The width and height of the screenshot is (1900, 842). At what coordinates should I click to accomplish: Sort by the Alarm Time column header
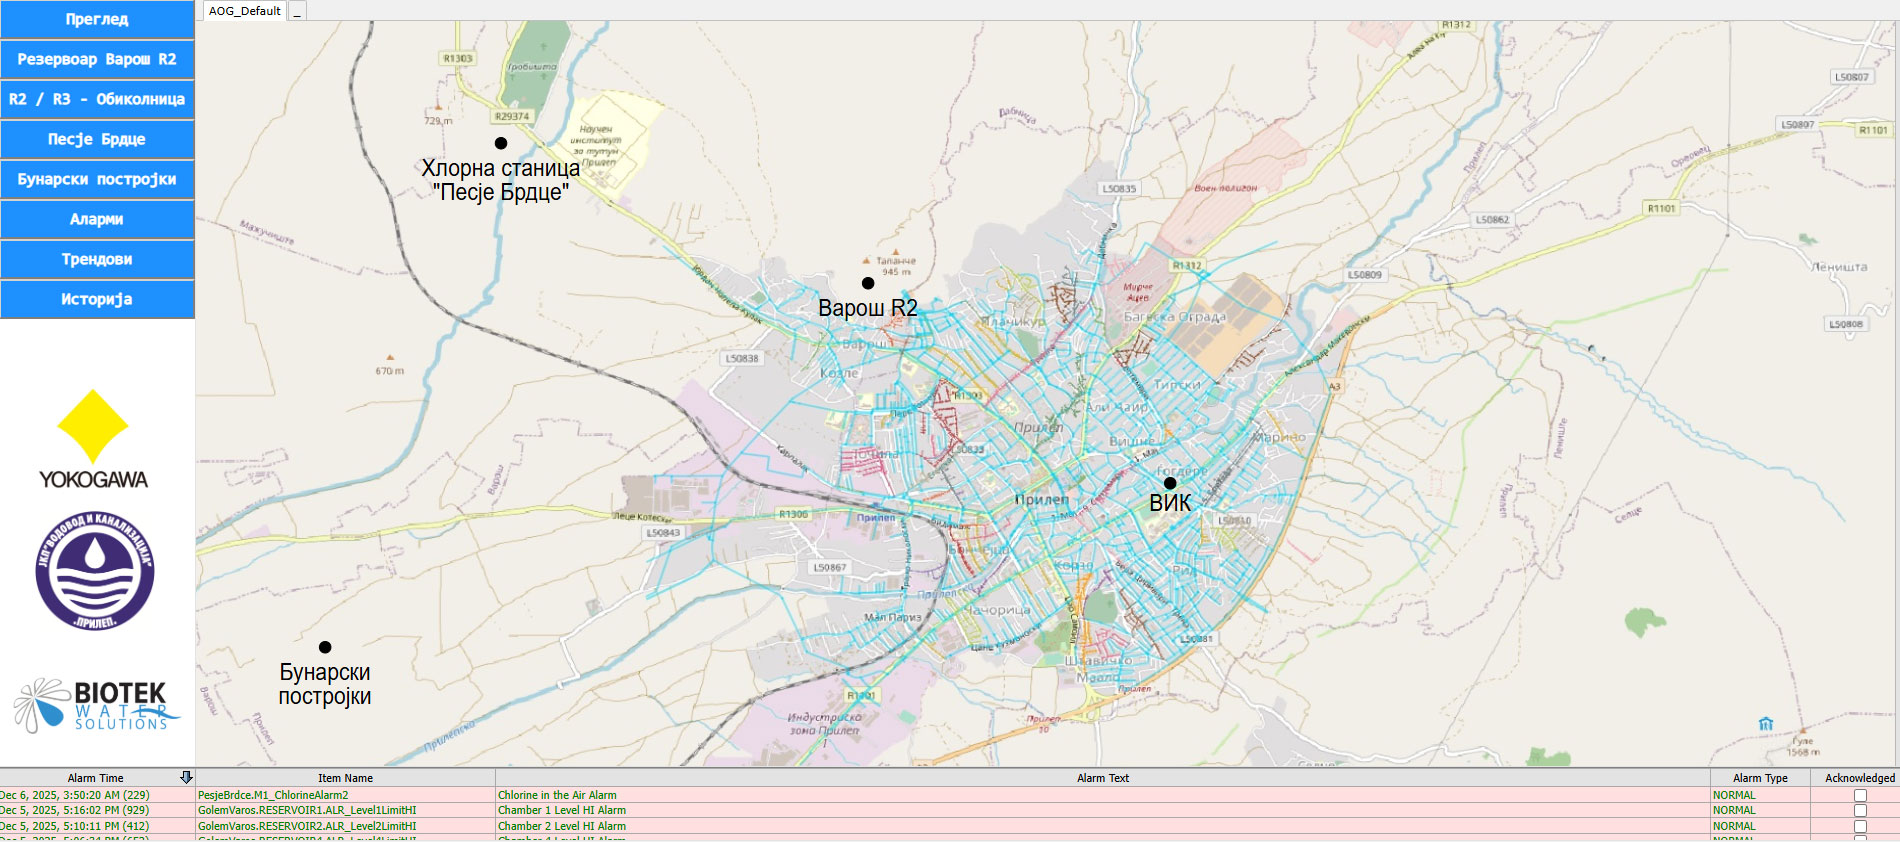pyautogui.click(x=97, y=778)
